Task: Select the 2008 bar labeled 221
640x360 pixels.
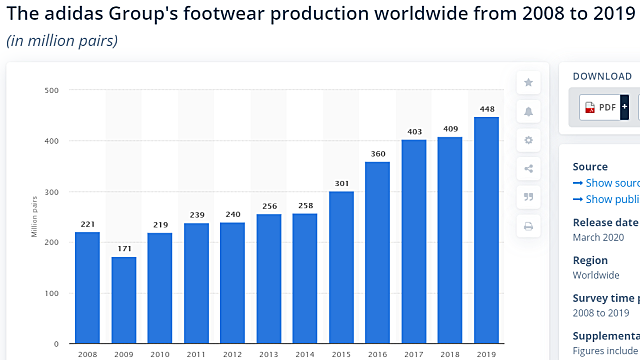Action: click(x=87, y=288)
